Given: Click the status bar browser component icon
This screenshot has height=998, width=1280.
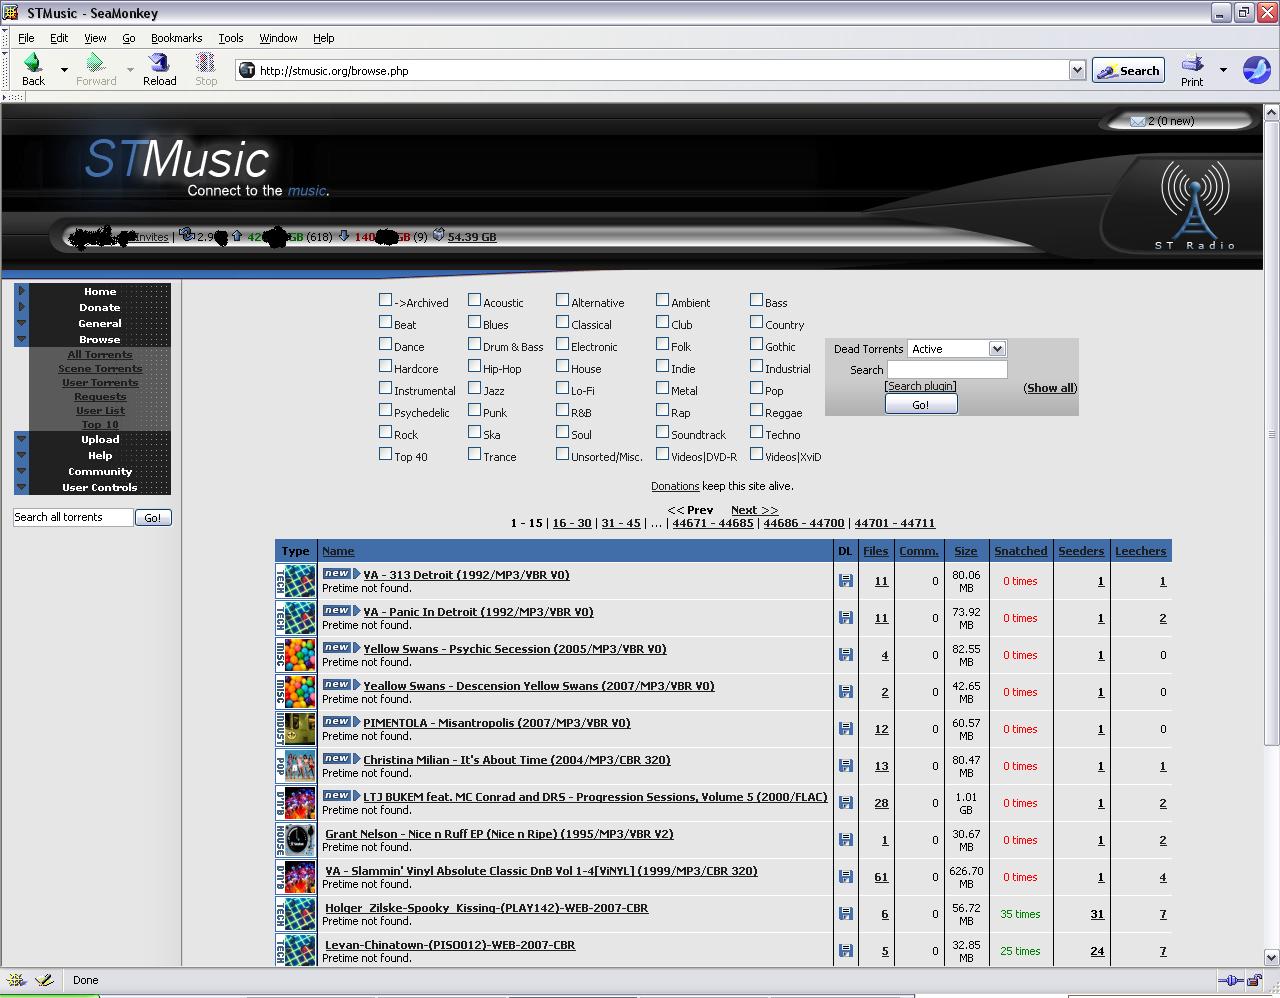Looking at the screenshot, I should click(x=17, y=980).
